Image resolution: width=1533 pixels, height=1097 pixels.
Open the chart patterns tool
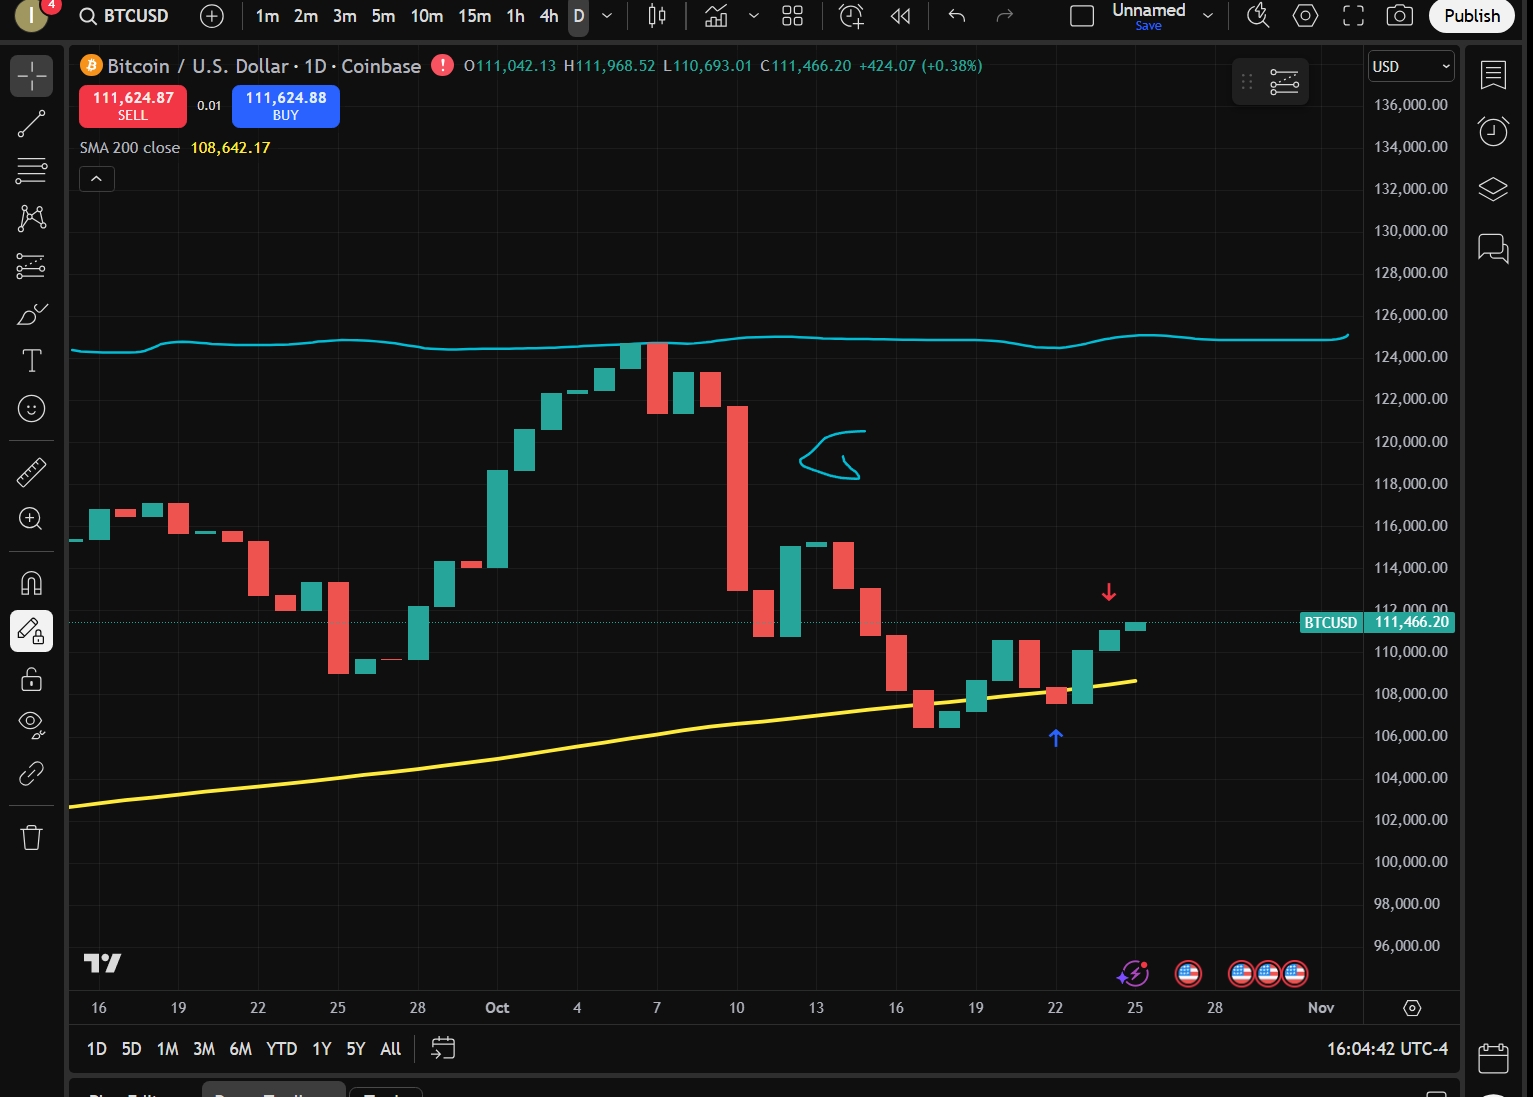pyautogui.click(x=31, y=218)
